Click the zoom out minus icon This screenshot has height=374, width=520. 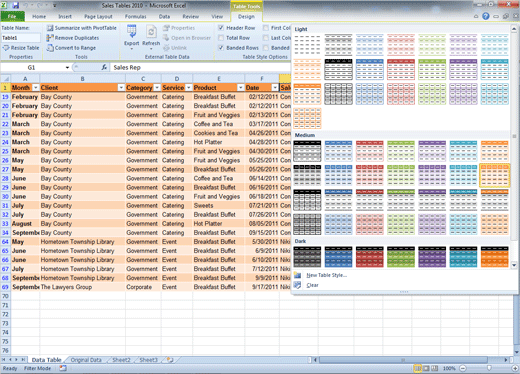coord(463,368)
